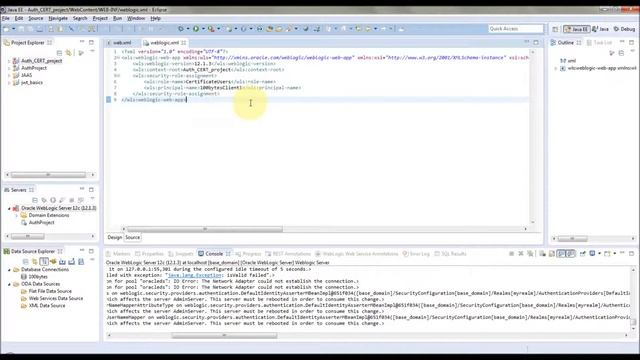Maximize the editor area

pos(536,42)
